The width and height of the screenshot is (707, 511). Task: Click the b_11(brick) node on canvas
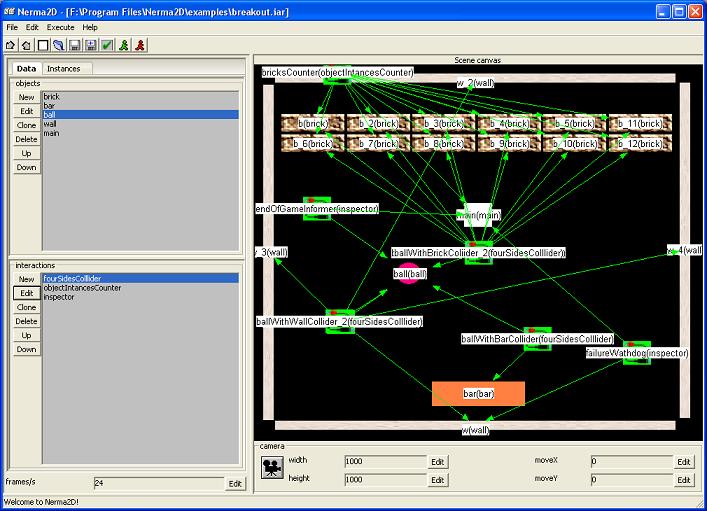coord(637,123)
